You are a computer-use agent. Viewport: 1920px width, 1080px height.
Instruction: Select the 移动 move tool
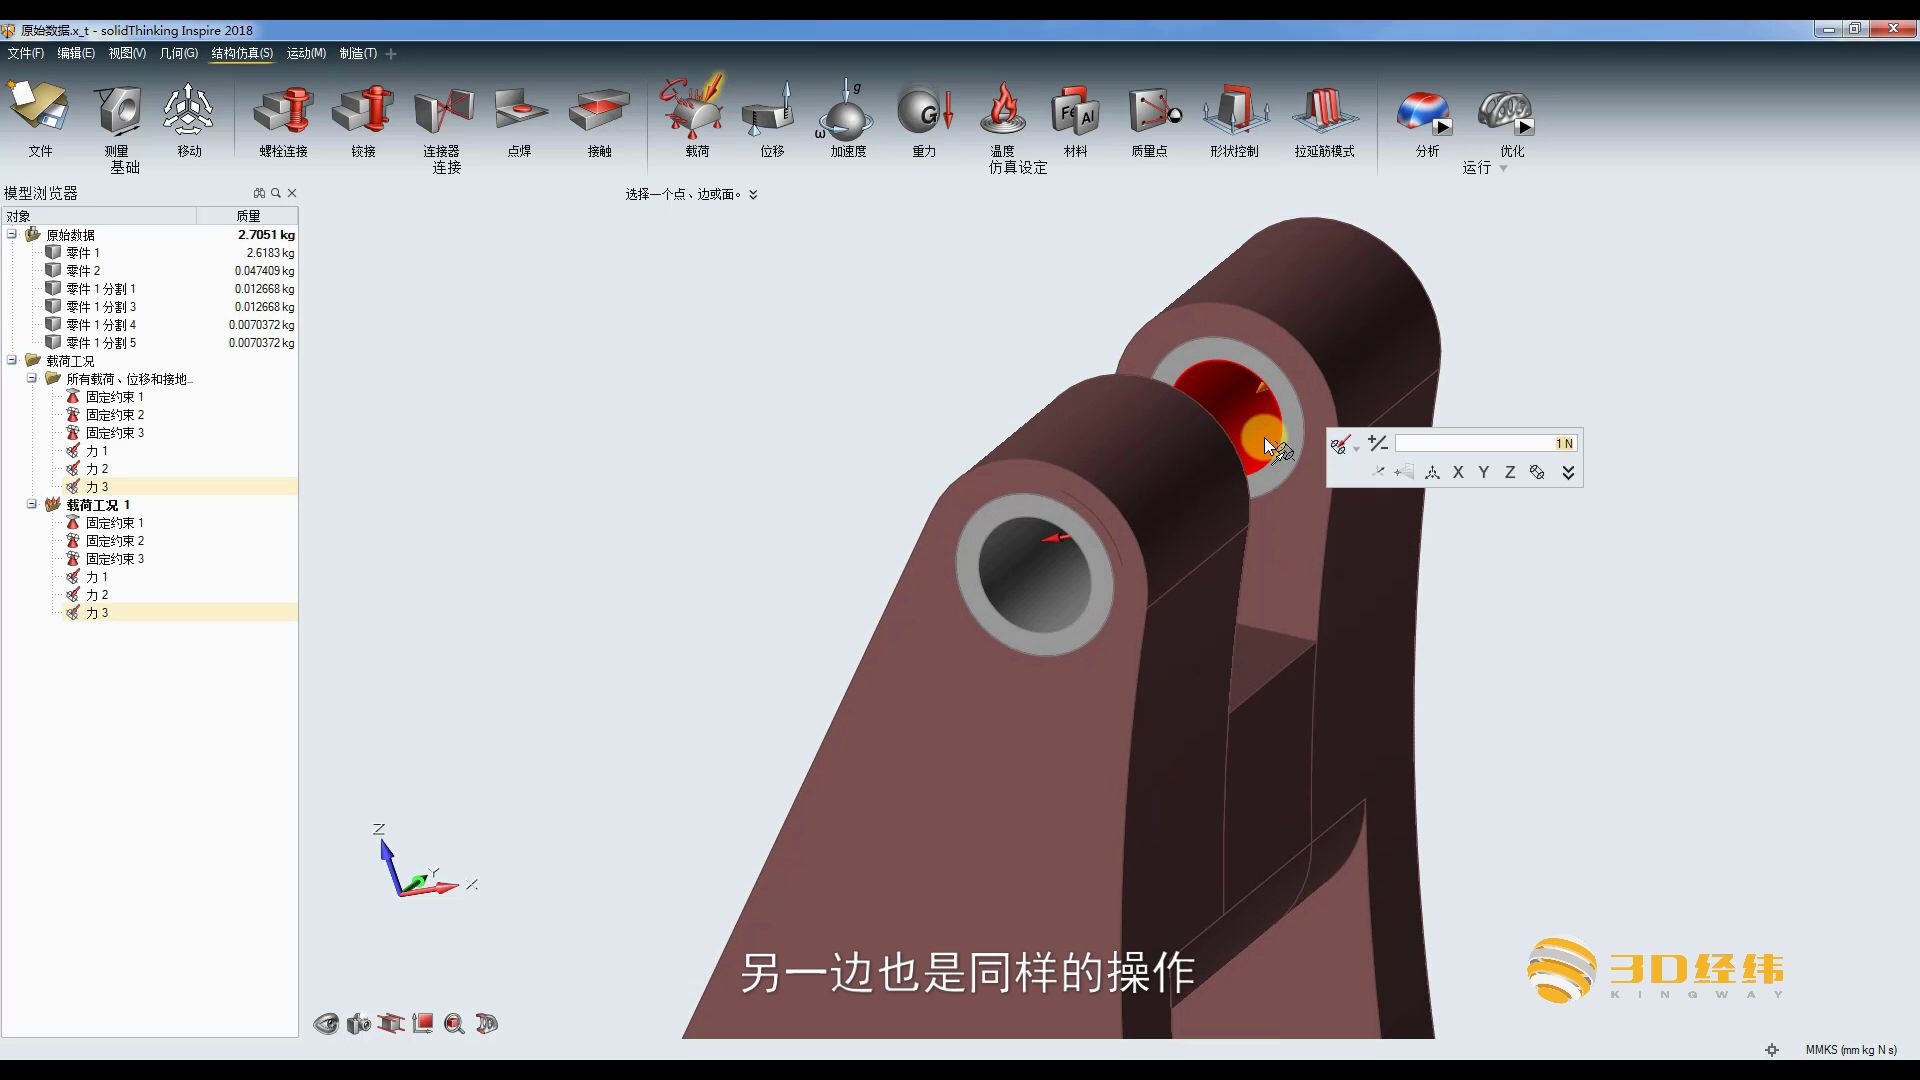(x=188, y=110)
